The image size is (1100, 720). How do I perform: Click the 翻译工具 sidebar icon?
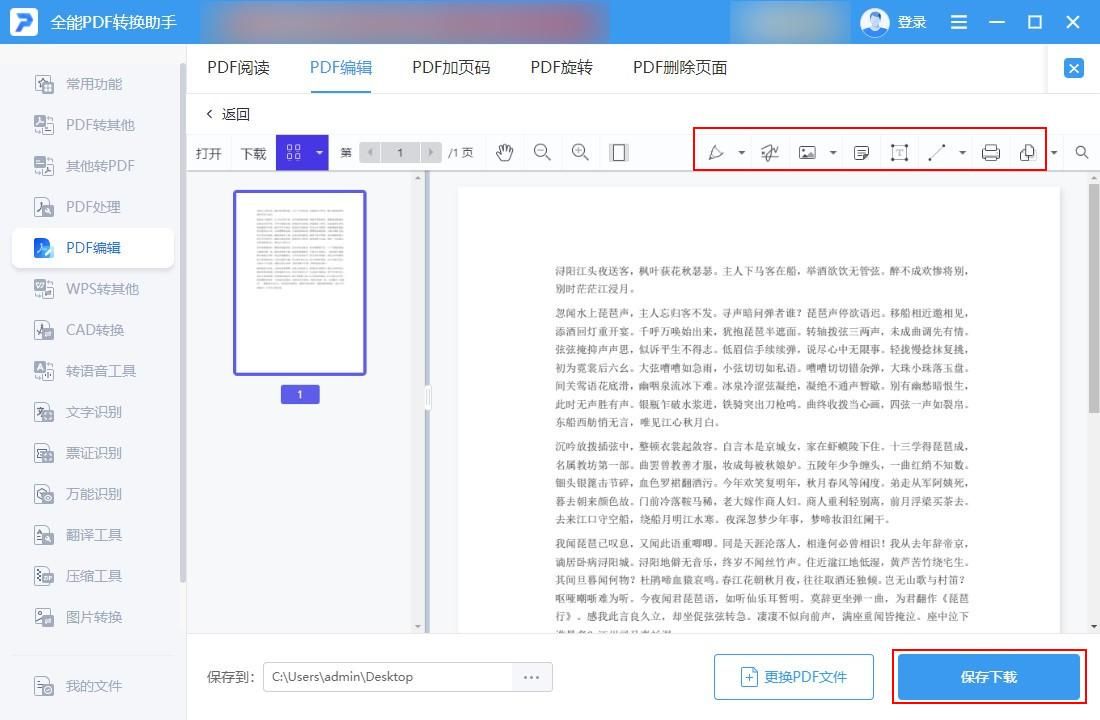pos(43,535)
